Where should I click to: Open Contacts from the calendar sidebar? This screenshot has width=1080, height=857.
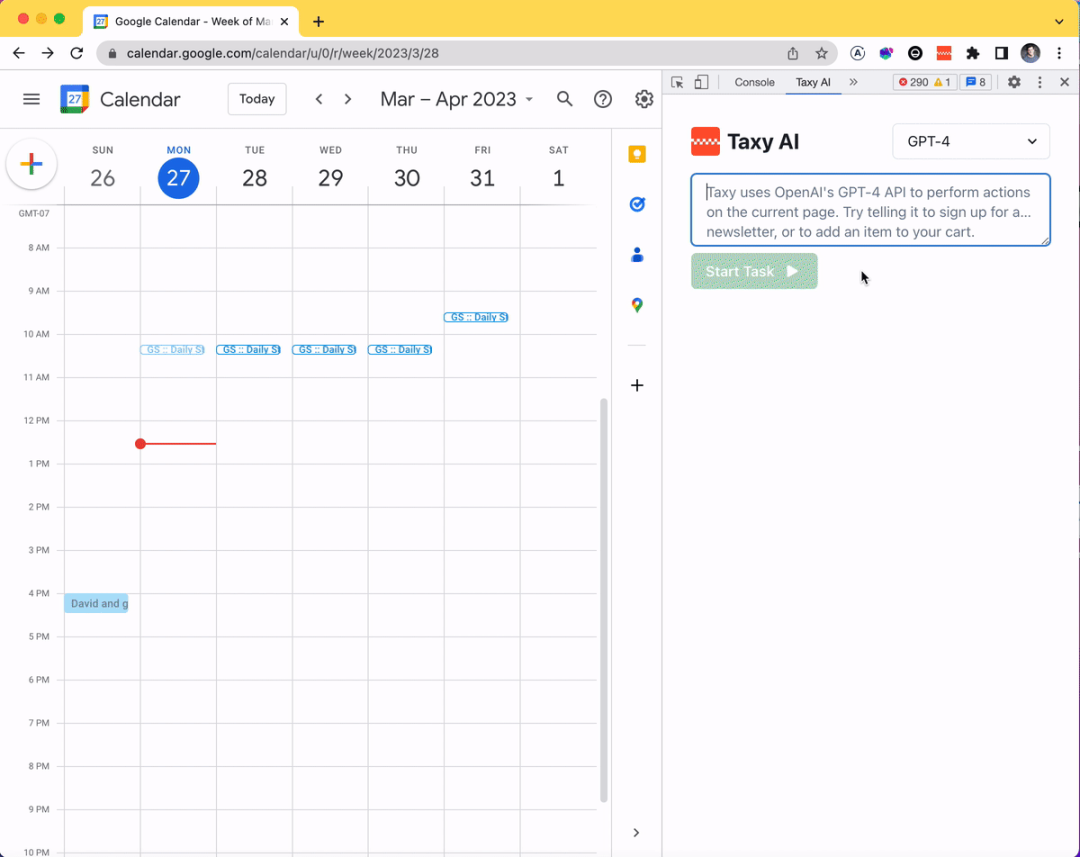click(x=637, y=255)
